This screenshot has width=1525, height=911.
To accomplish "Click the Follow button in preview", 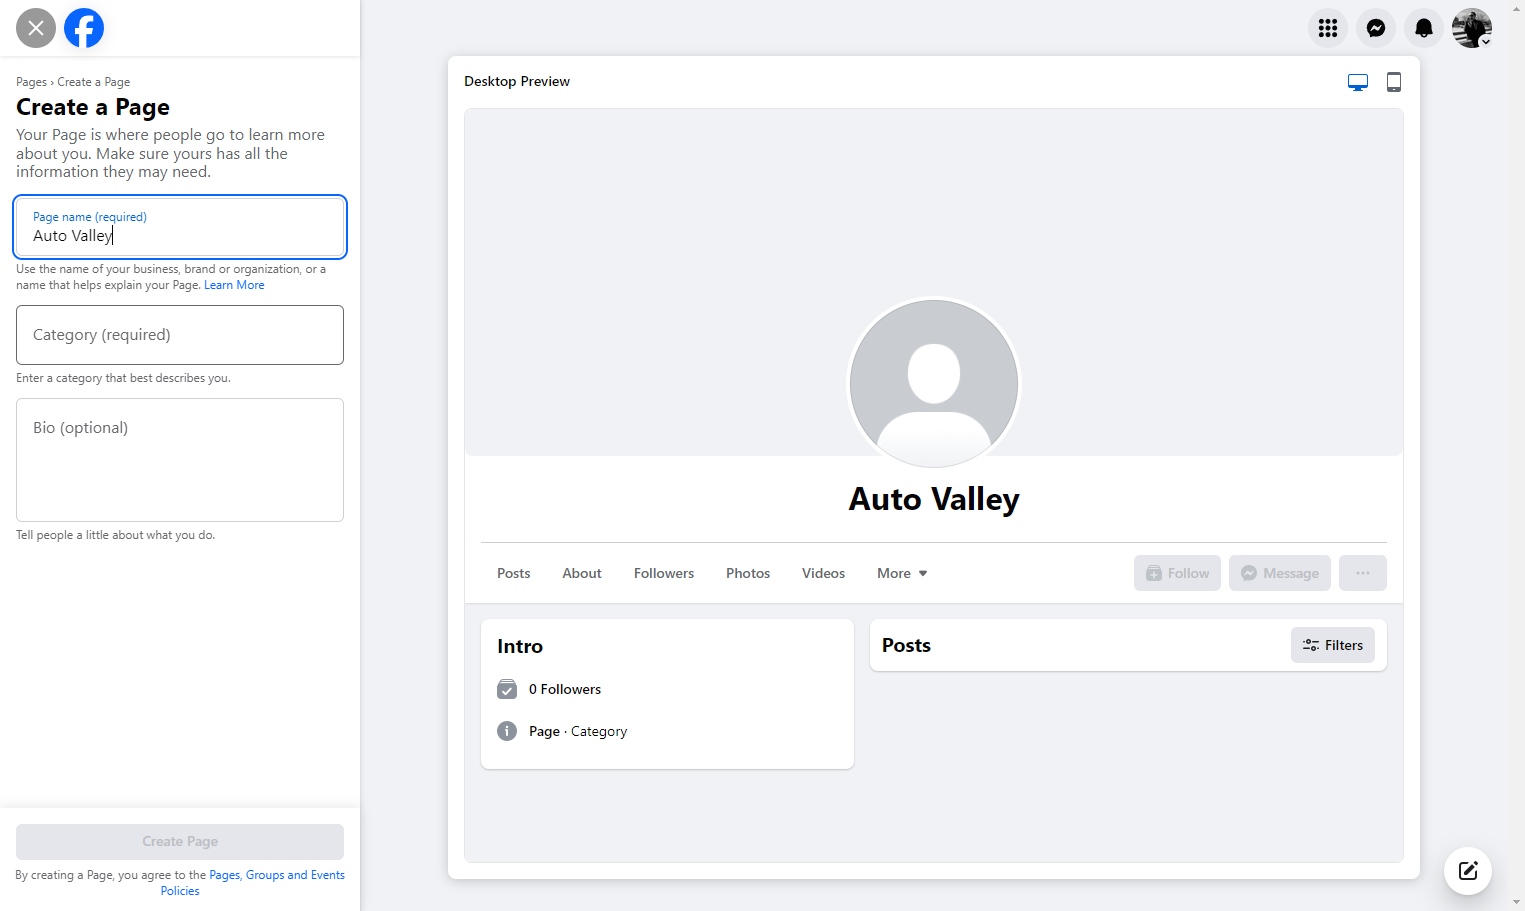I will pyautogui.click(x=1177, y=573).
